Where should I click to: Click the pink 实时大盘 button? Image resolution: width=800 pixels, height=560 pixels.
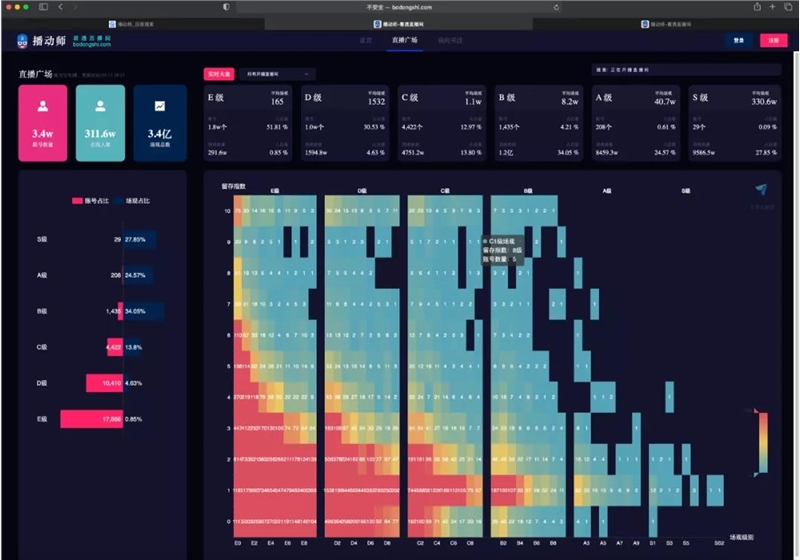pos(218,73)
